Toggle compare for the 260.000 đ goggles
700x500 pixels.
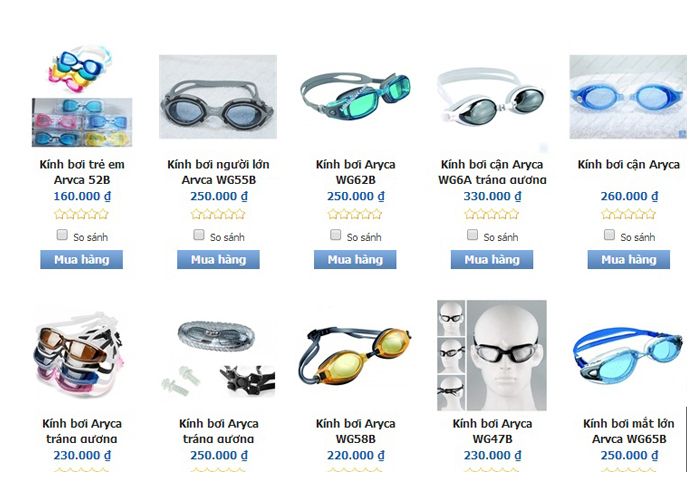tap(609, 235)
